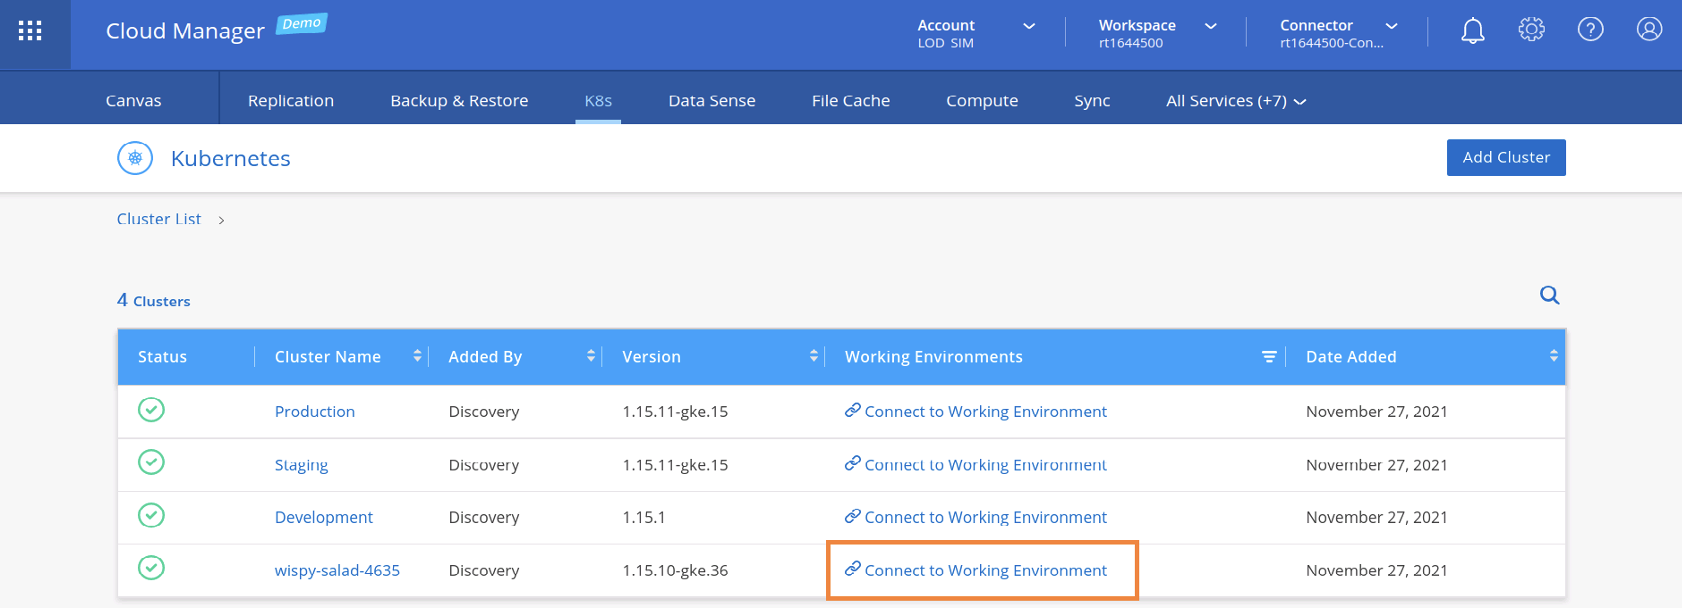Screen dimensions: 1682x608
Task: Expand the Connector dropdown
Action: [x=1392, y=26]
